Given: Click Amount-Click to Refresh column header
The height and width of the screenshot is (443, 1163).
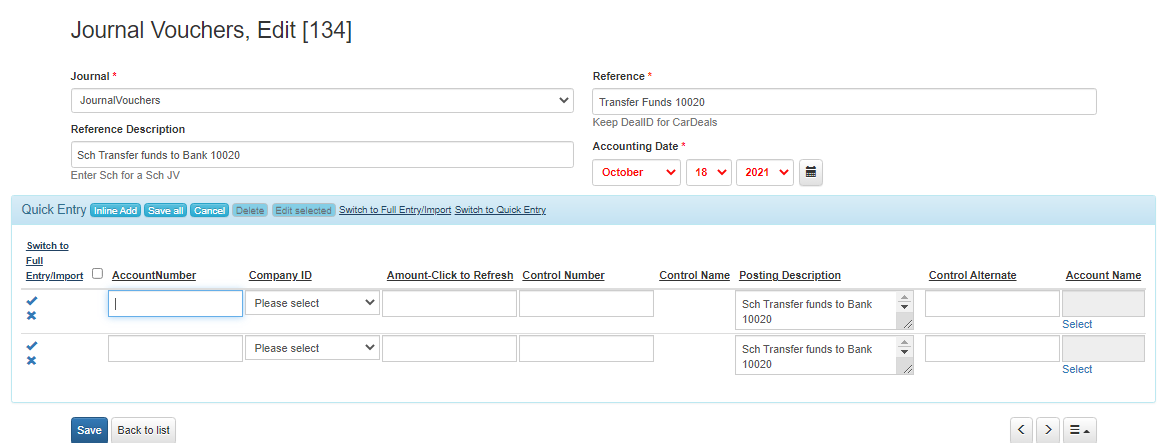Looking at the screenshot, I should point(449,275).
